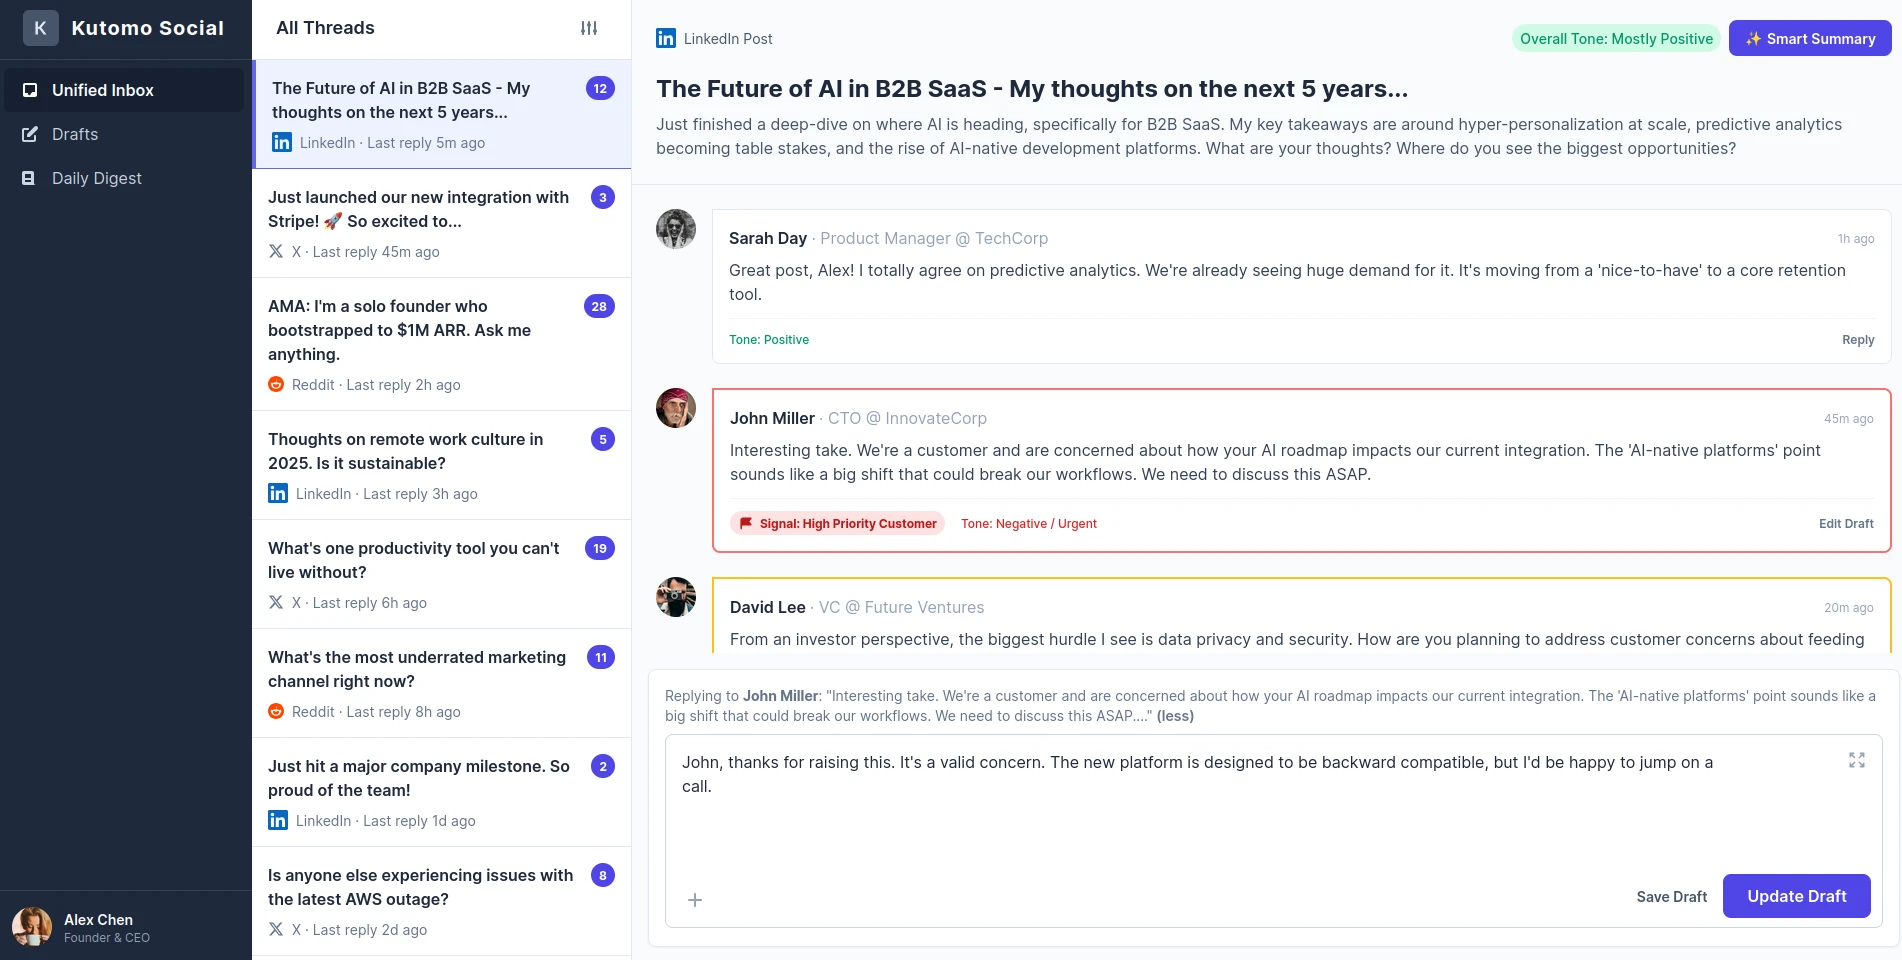Select the AWS outage thread
Image resolution: width=1902 pixels, height=960 pixels.
click(x=420, y=887)
